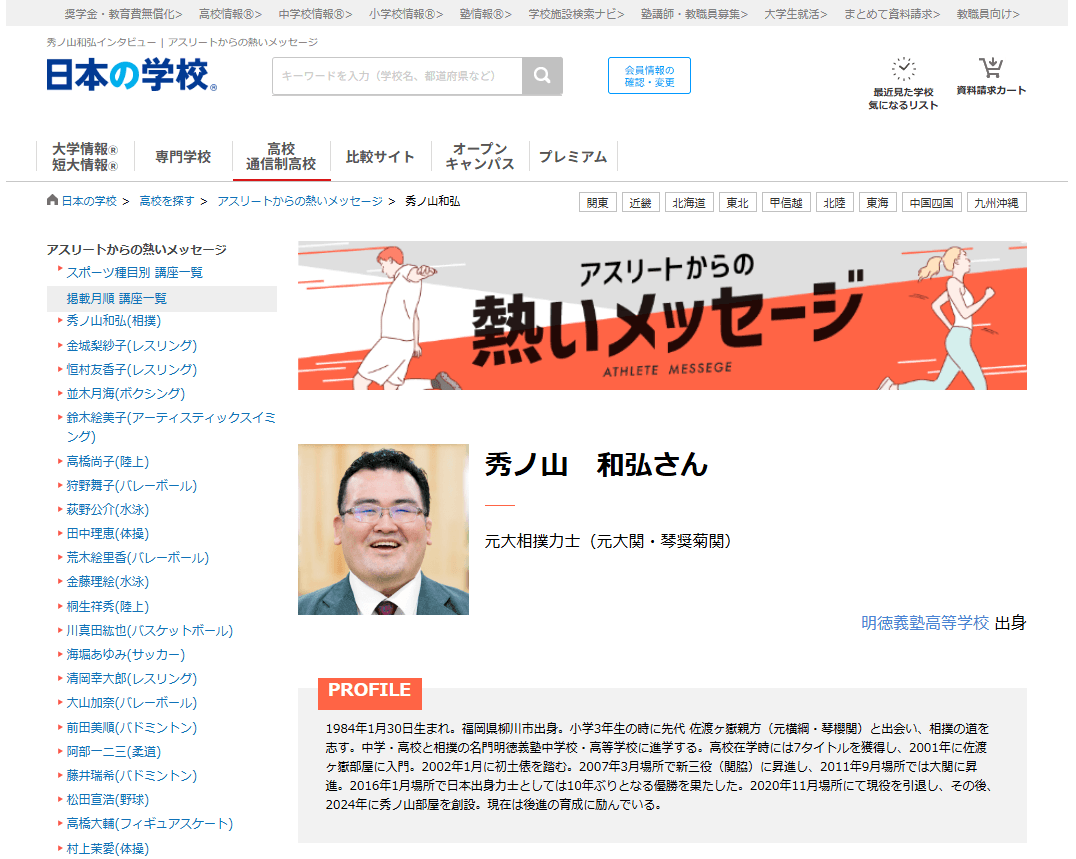Open 松田宣浩(野球) sidebar link
The height and width of the screenshot is (859, 1076).
coord(108,799)
